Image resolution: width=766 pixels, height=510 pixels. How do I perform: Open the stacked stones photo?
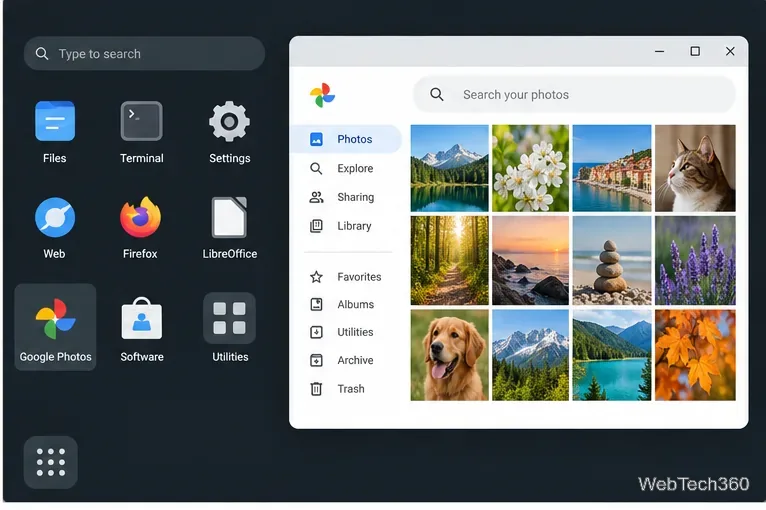pyautogui.click(x=612, y=260)
